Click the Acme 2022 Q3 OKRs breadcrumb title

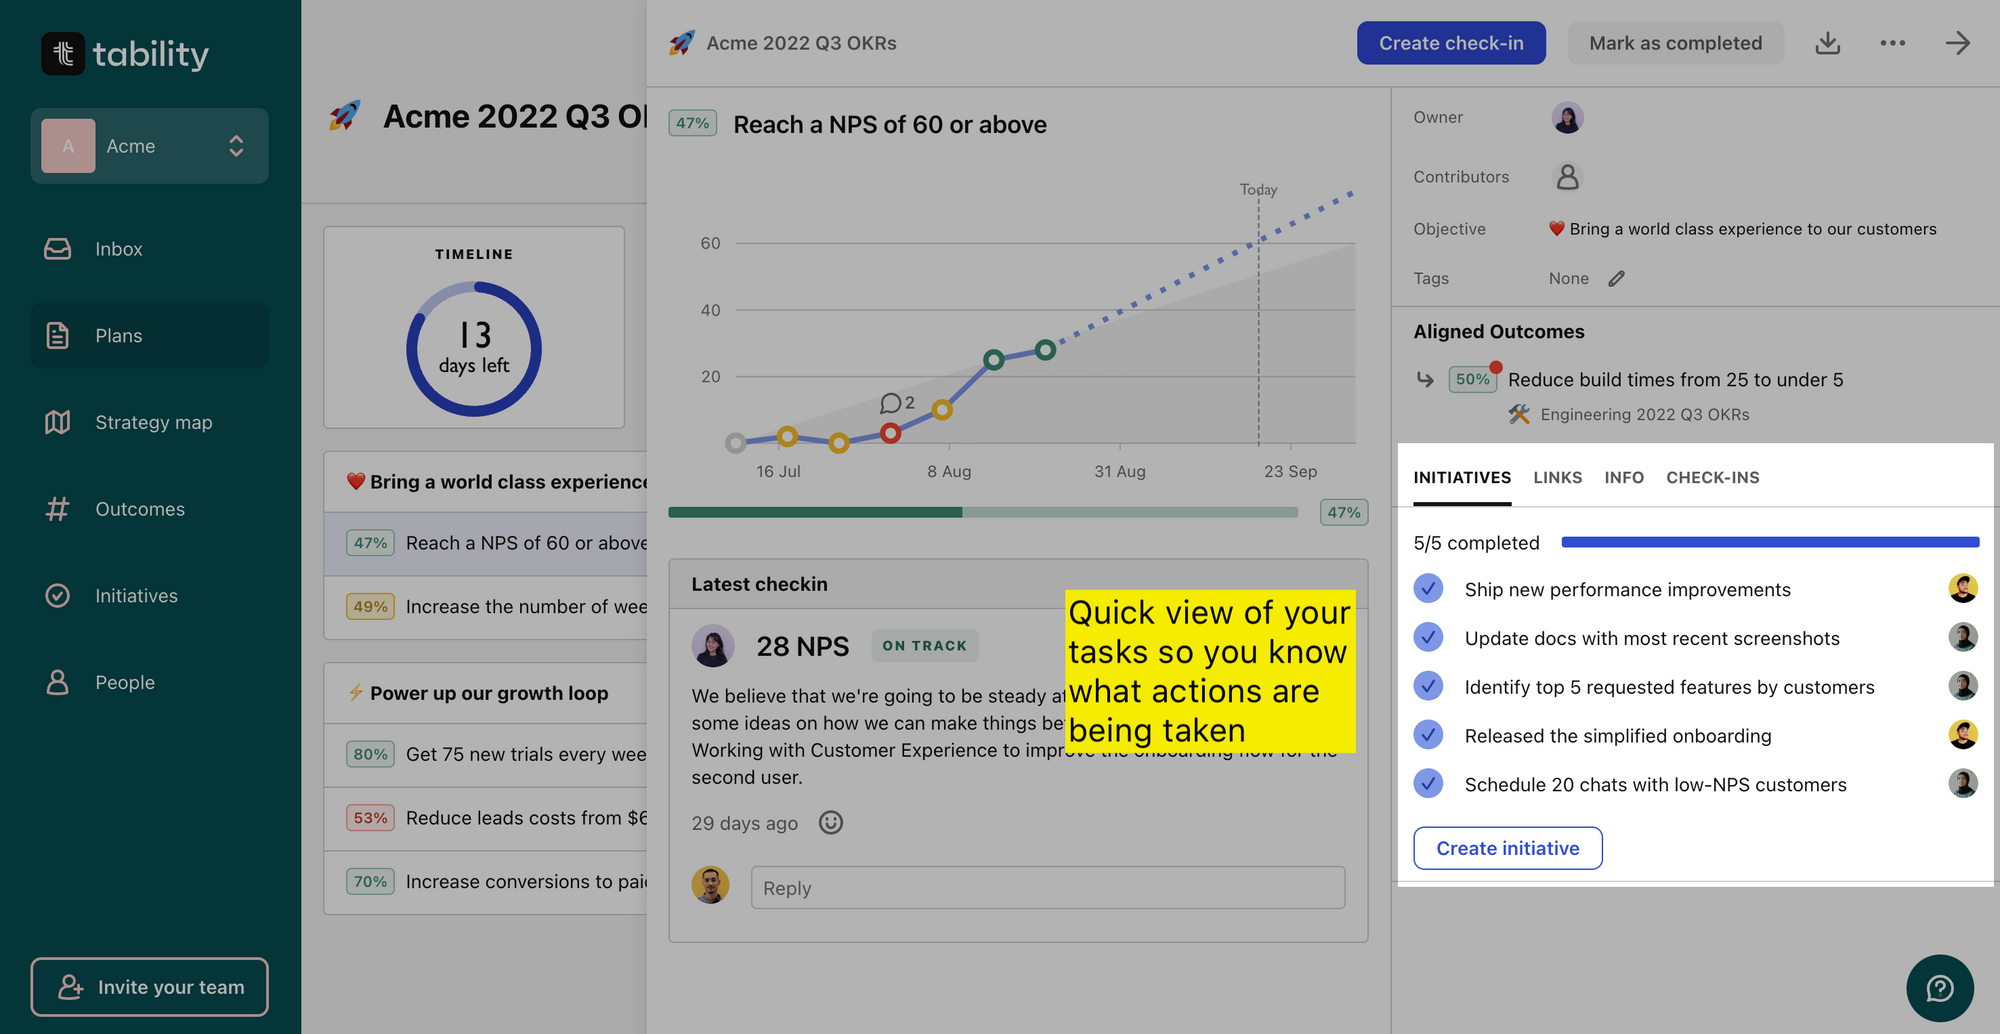click(802, 43)
